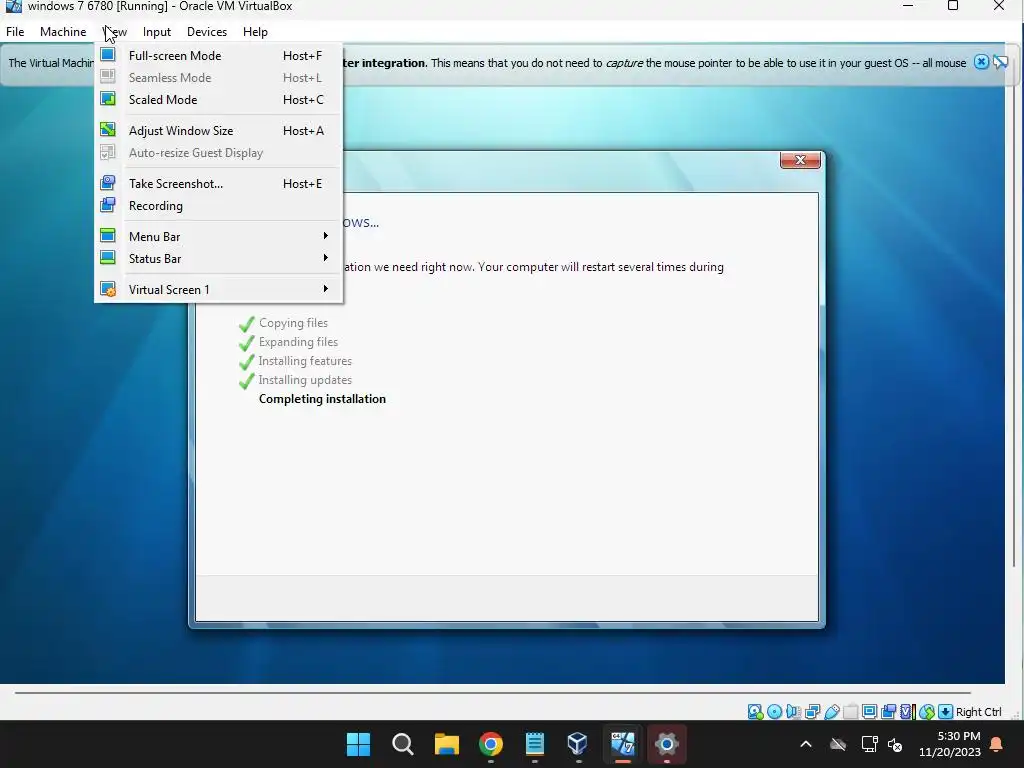Open the File menu
Viewport: 1024px width, 768px height.
pyautogui.click(x=15, y=31)
